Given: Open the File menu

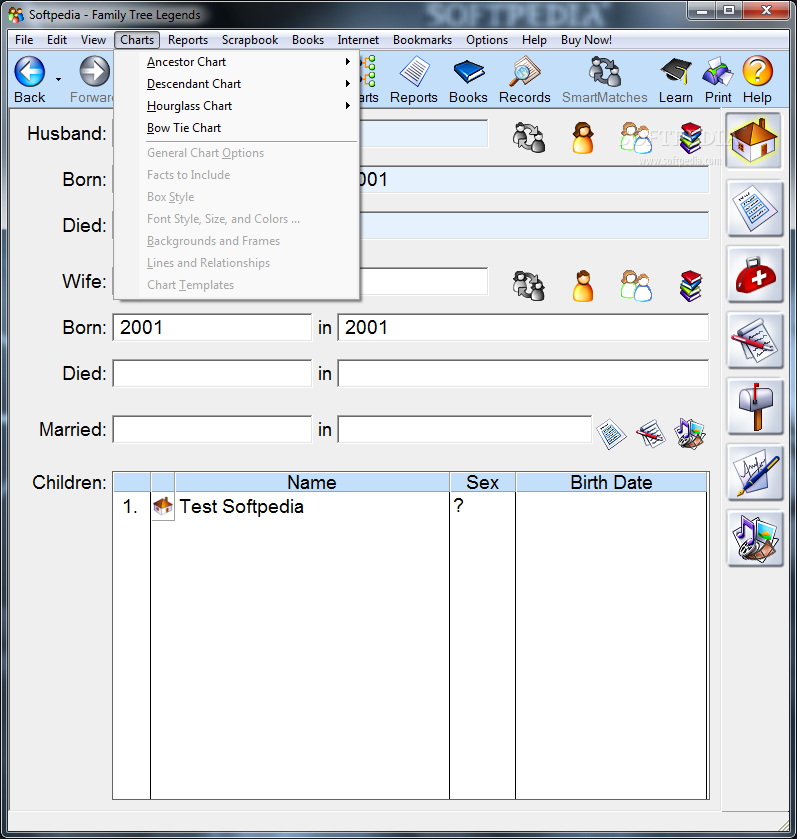Looking at the screenshot, I should 24,40.
